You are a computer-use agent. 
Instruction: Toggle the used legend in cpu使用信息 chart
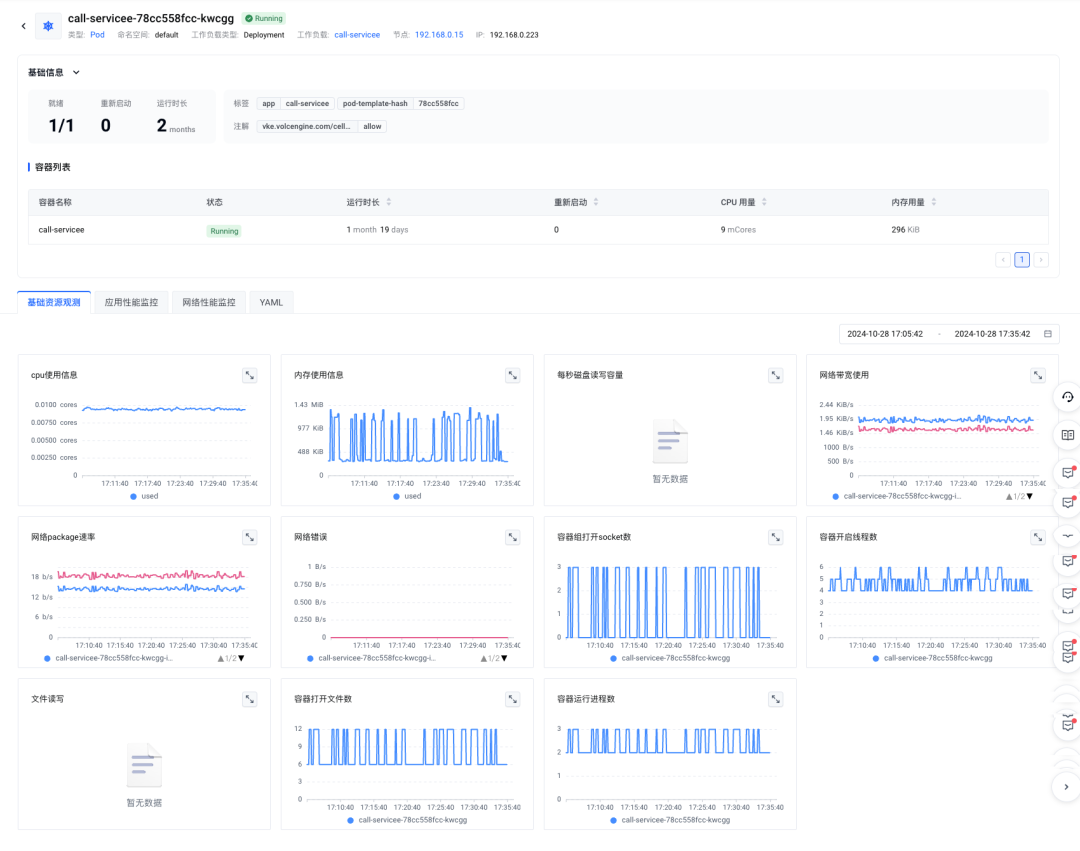[x=144, y=496]
